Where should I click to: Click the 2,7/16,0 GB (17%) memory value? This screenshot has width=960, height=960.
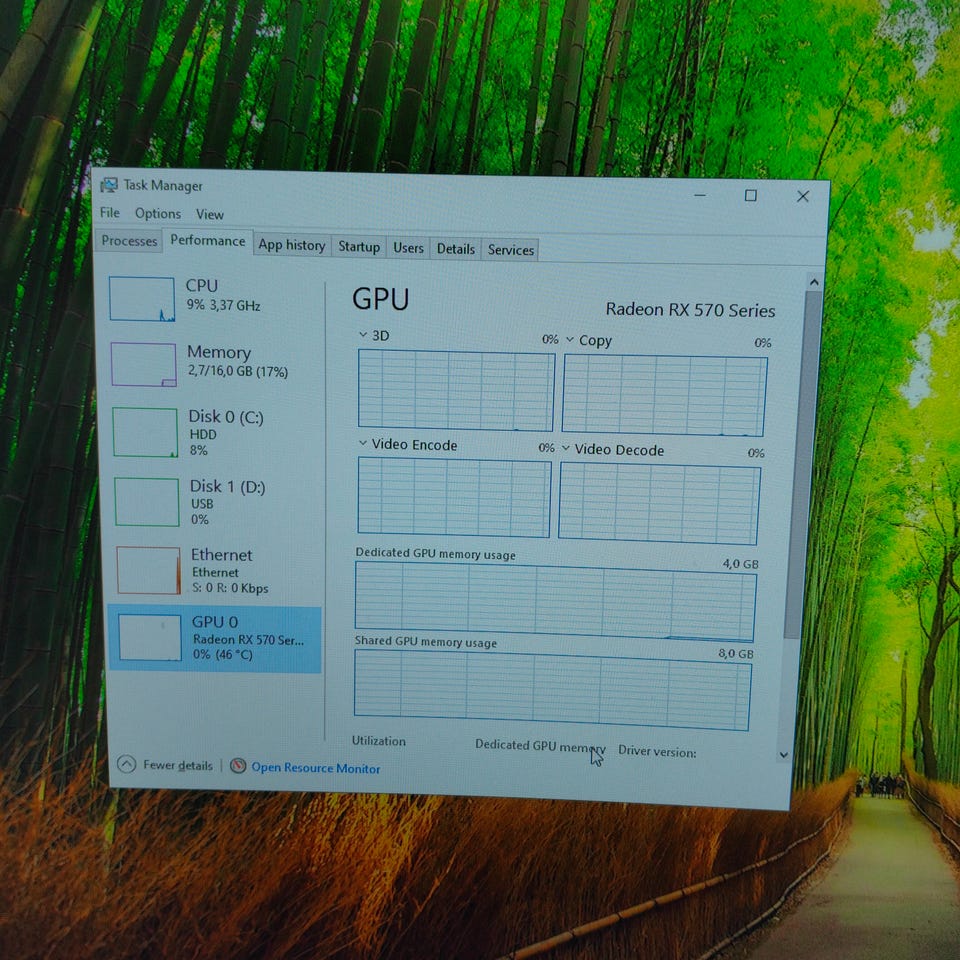coord(238,371)
